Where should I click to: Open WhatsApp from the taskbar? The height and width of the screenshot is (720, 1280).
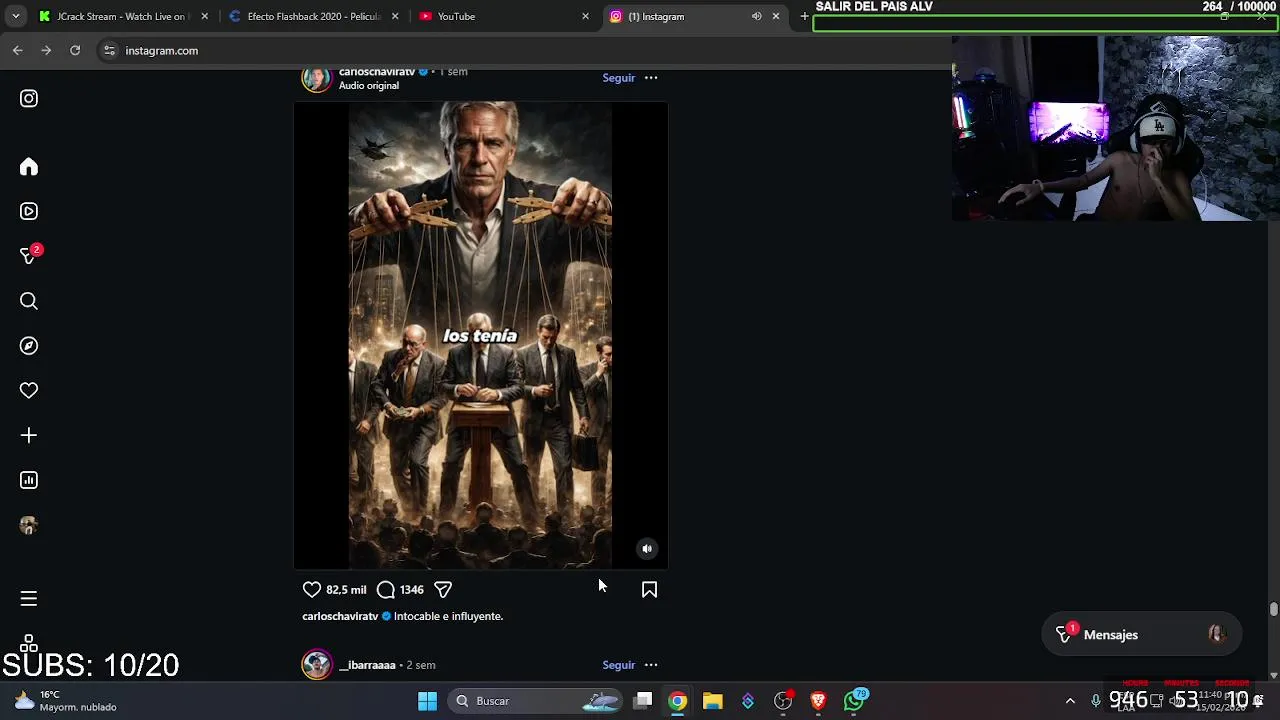coord(854,701)
